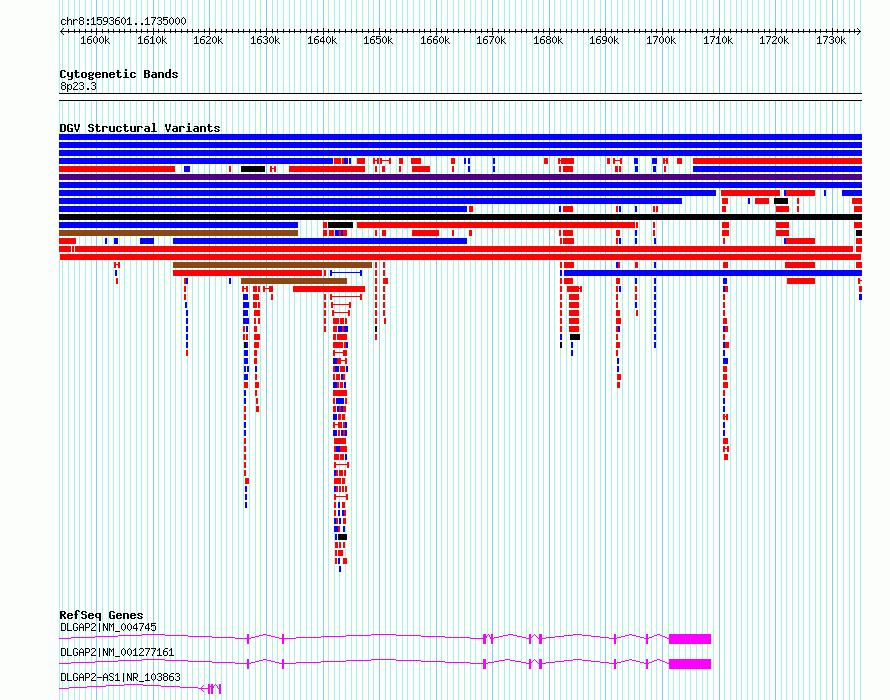Click the 8p23.3 band label
The width and height of the screenshot is (890, 700).
(x=78, y=86)
